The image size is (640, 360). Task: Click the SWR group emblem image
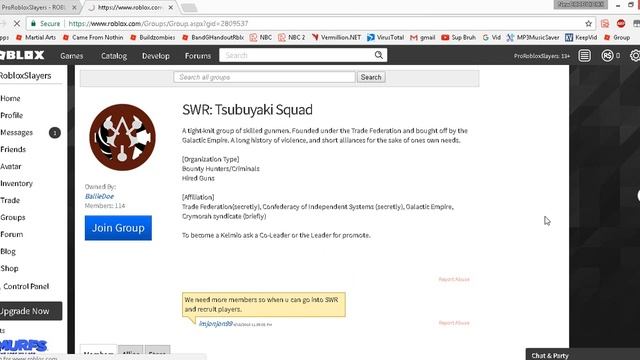[x=122, y=137]
